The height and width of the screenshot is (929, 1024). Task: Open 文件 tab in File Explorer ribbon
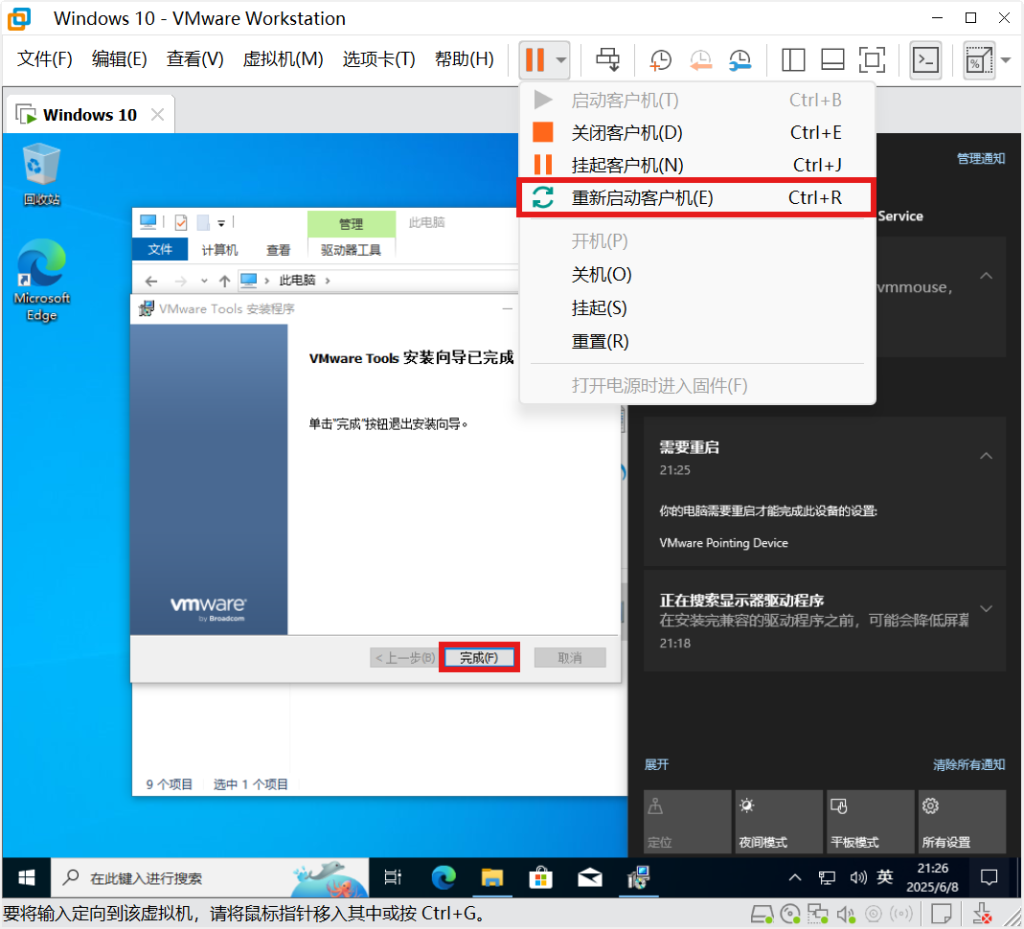160,249
